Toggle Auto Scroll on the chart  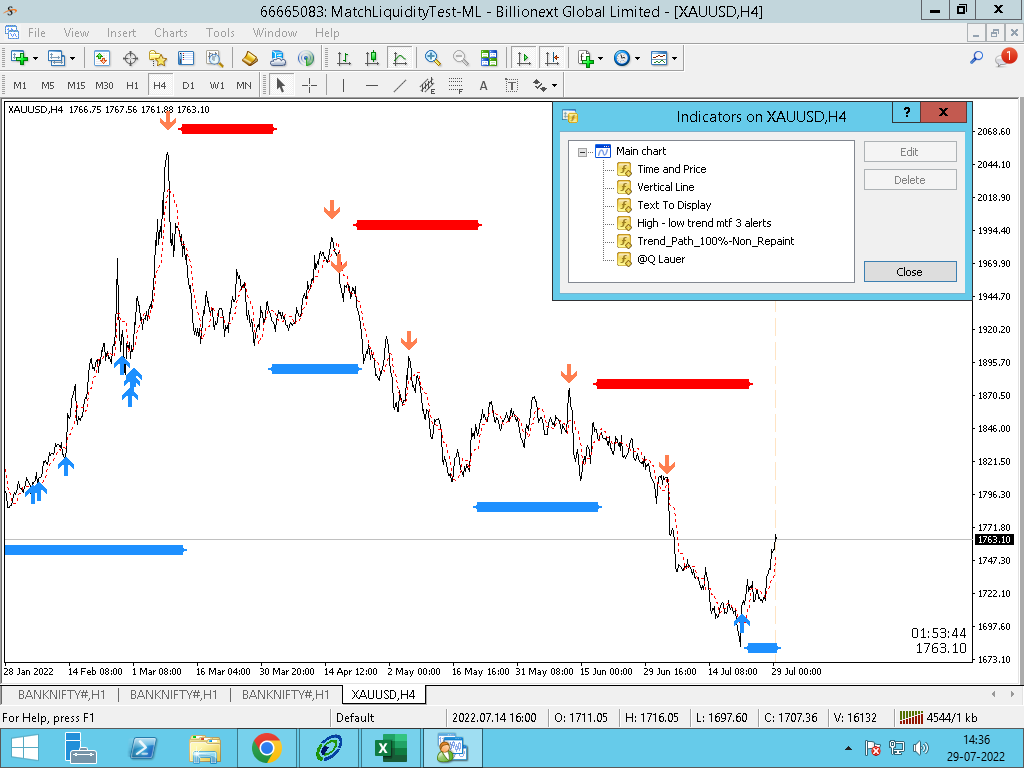(x=523, y=58)
